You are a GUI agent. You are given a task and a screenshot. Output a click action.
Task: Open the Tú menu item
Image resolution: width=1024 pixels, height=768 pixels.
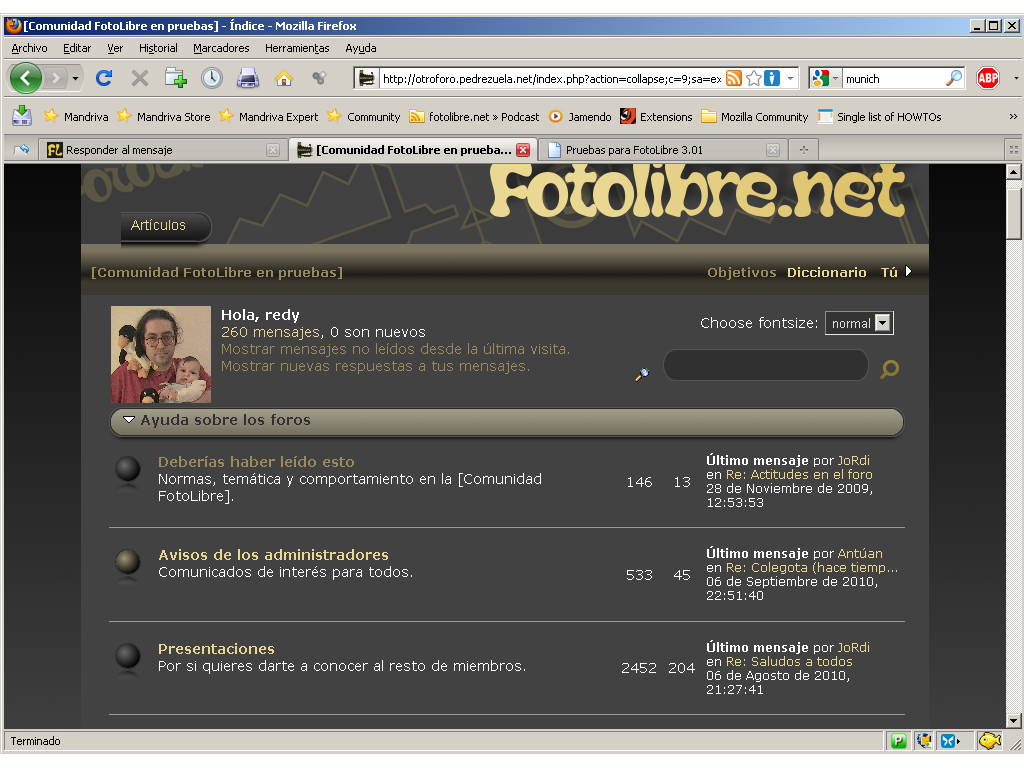coord(889,272)
